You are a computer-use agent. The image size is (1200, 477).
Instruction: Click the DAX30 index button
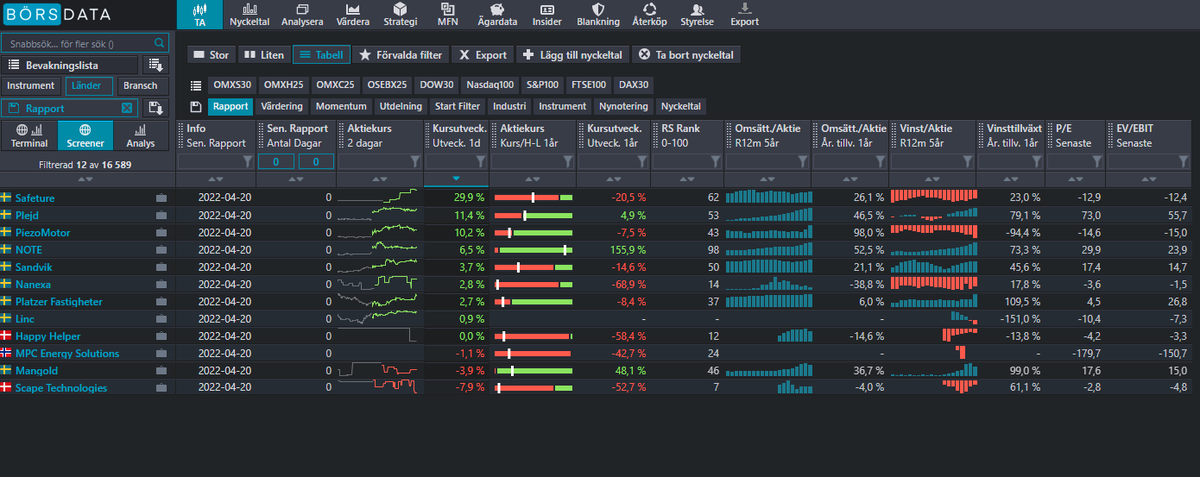[634, 85]
